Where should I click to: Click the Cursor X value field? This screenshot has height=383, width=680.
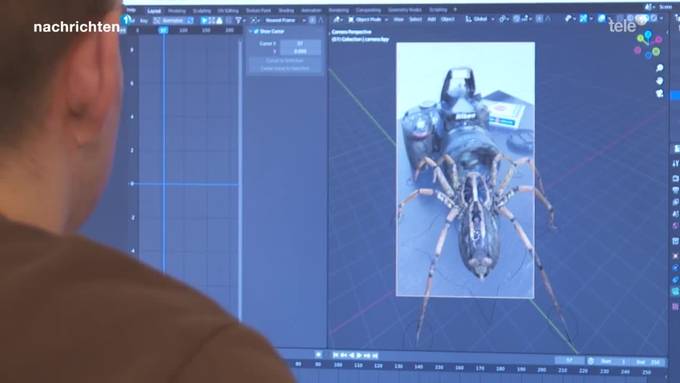point(300,43)
